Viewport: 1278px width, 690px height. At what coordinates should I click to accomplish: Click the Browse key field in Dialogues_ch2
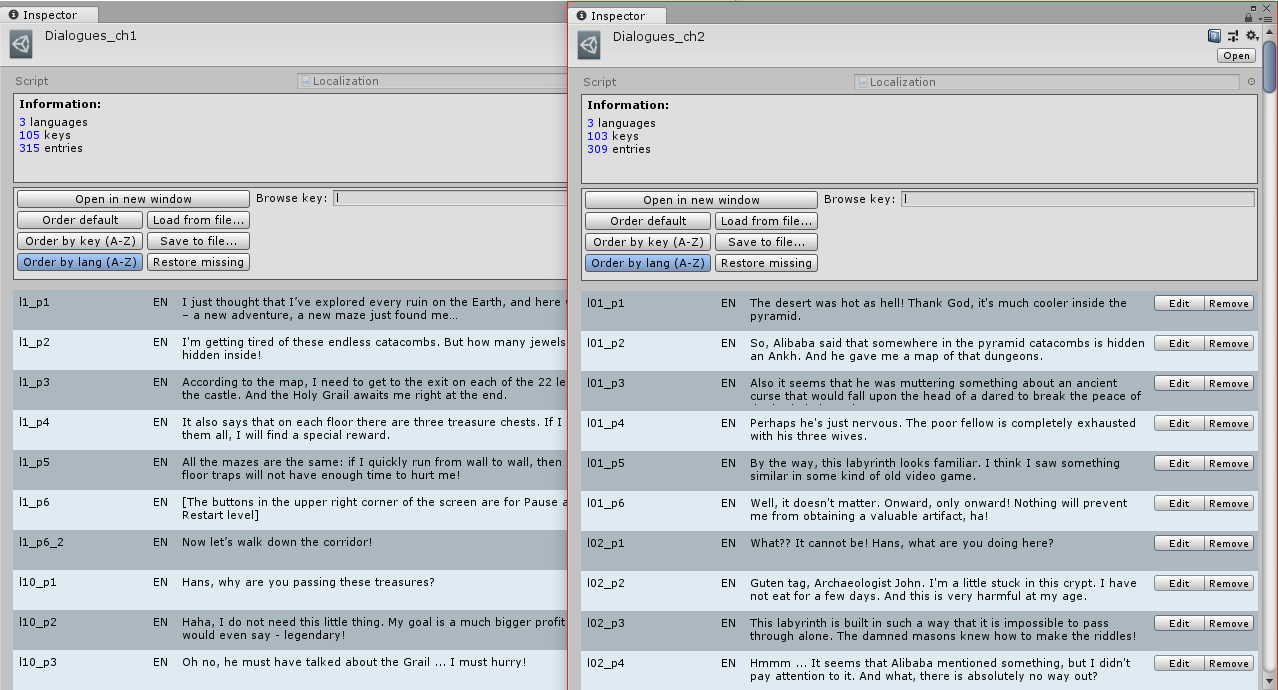pos(1077,199)
